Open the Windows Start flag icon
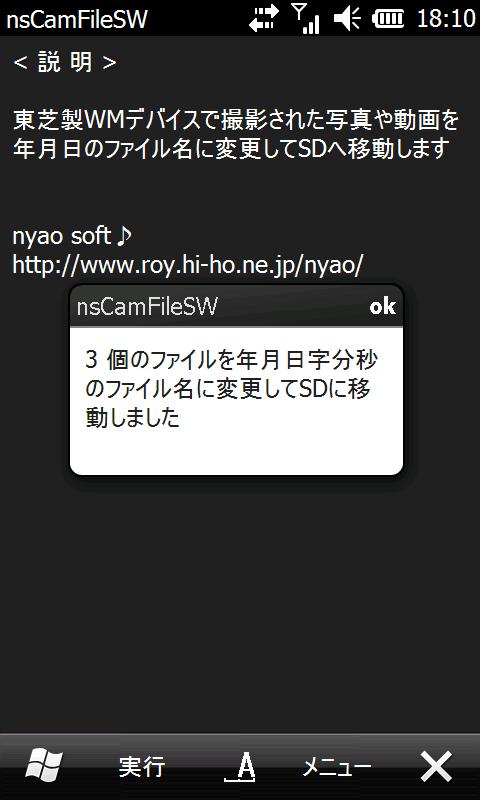Image resolution: width=480 pixels, height=800 pixels. (x=43, y=765)
